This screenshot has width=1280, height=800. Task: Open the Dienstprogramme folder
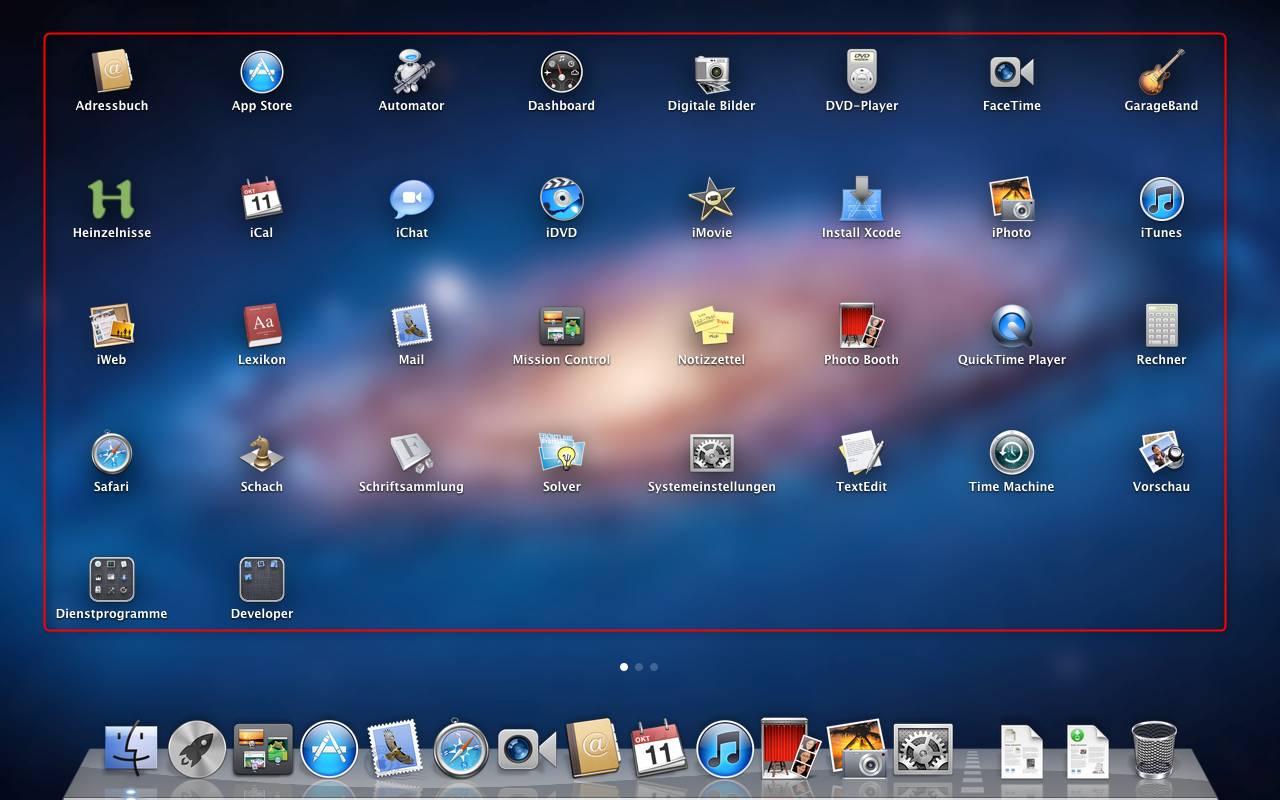pyautogui.click(x=111, y=579)
